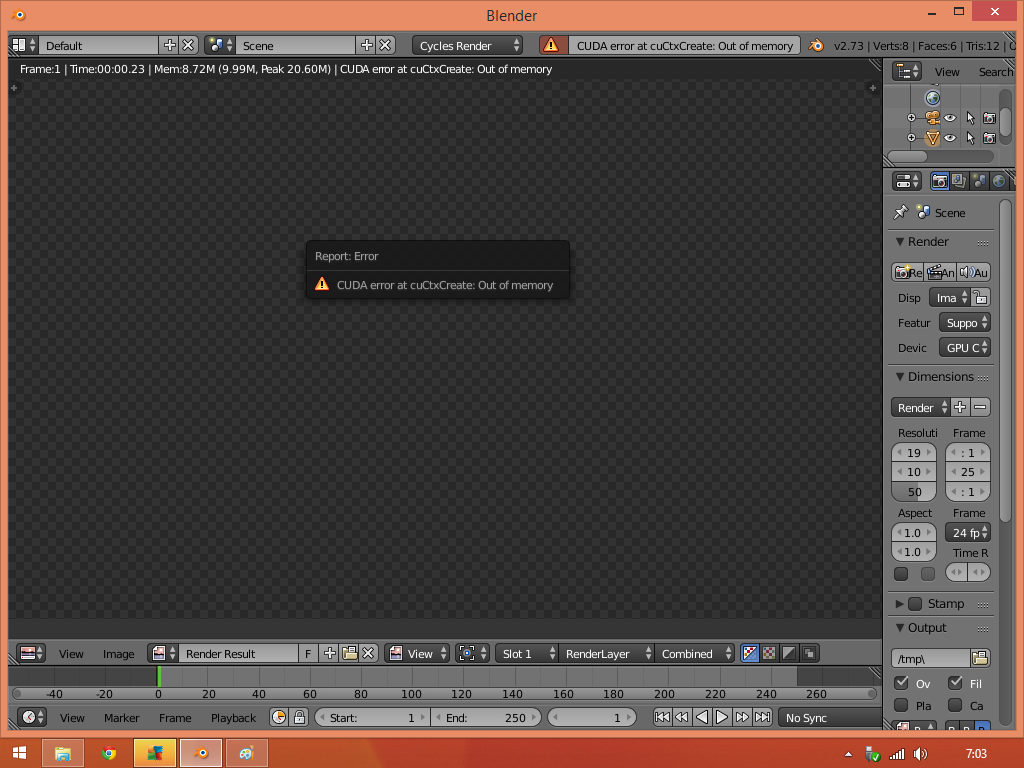Pin the properties context
The height and width of the screenshot is (768, 1024).
[901, 212]
